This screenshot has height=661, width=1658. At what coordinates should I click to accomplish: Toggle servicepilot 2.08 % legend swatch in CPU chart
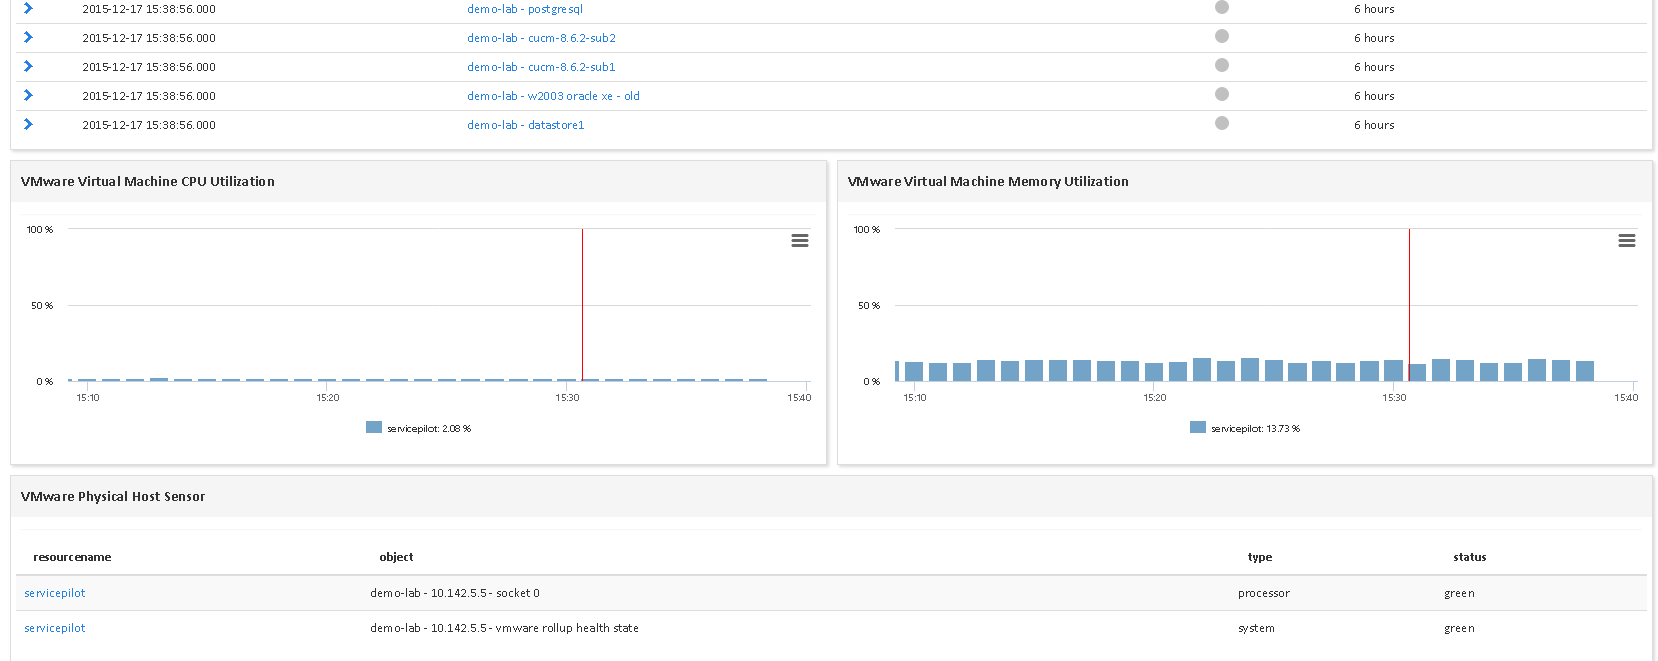pyautogui.click(x=374, y=427)
